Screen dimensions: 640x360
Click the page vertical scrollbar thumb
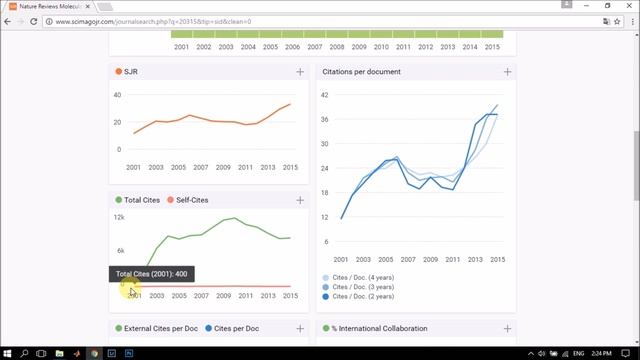(636, 165)
